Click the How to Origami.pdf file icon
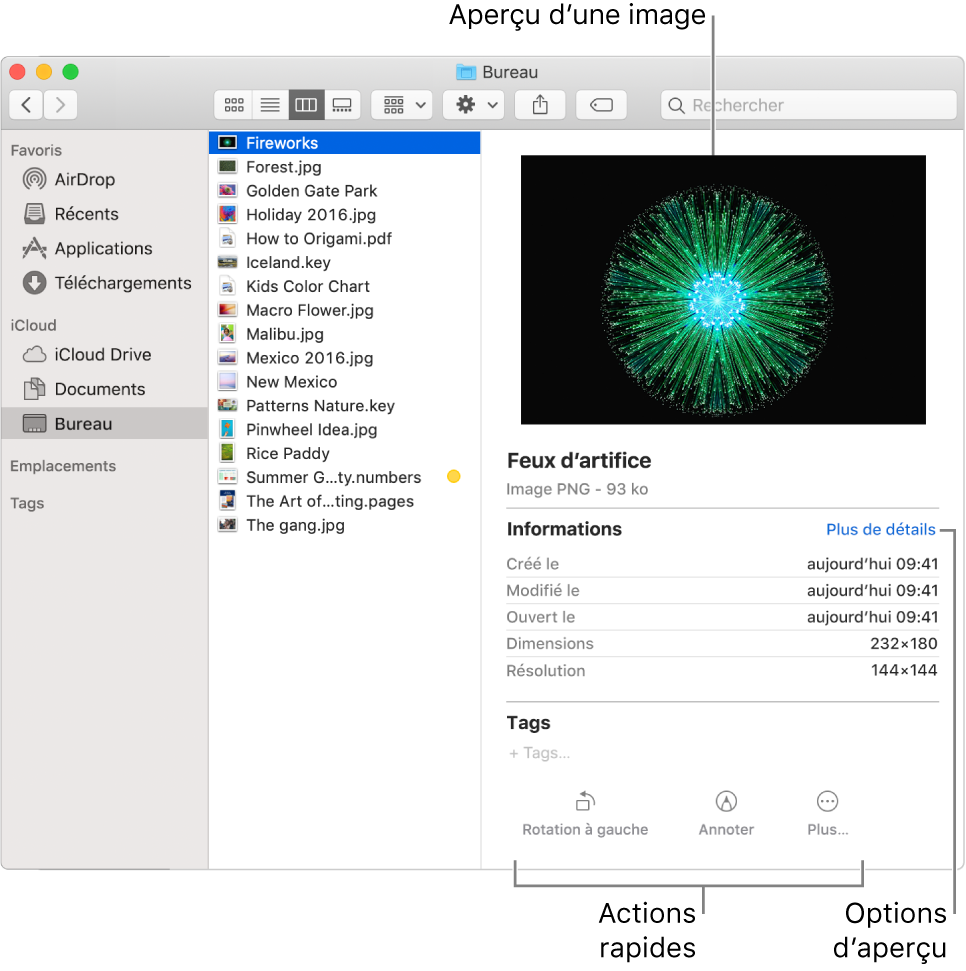The height and width of the screenshot is (971, 966). tap(228, 238)
